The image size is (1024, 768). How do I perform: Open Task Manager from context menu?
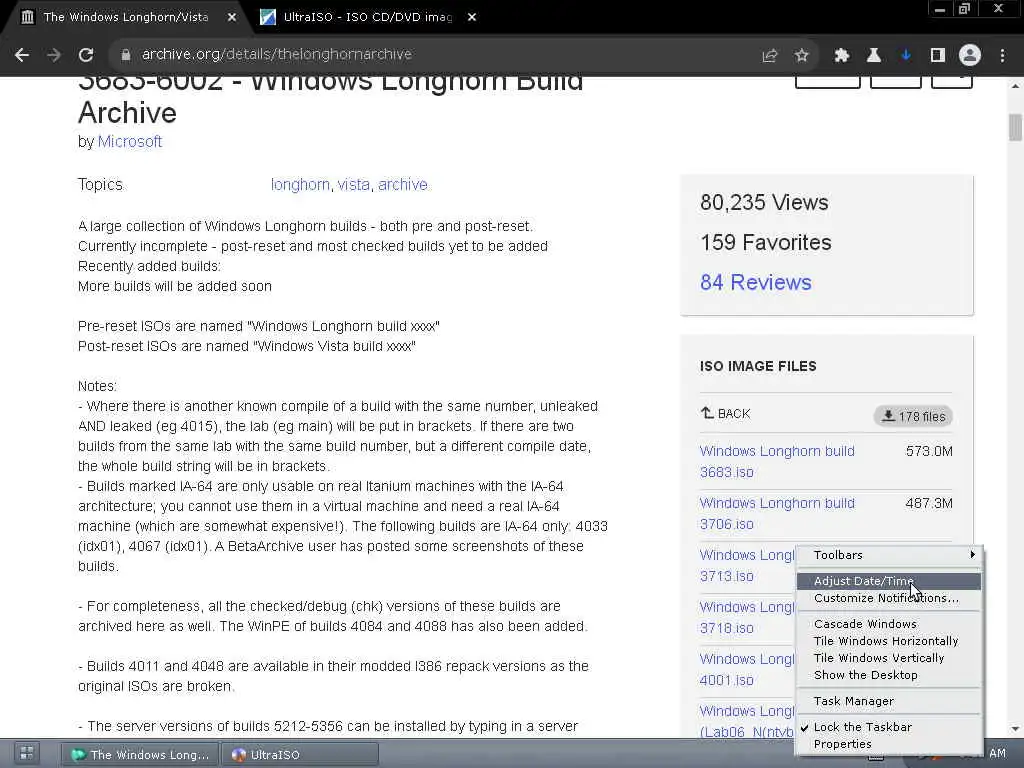889,701
